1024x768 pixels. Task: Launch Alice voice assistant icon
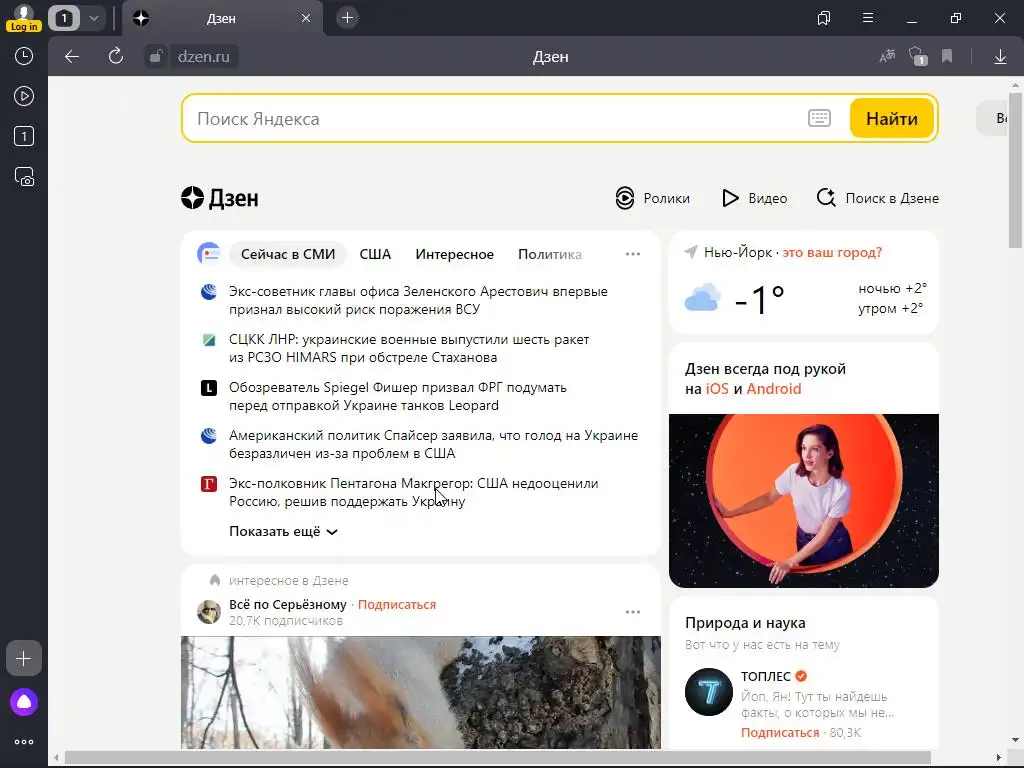pyautogui.click(x=24, y=702)
